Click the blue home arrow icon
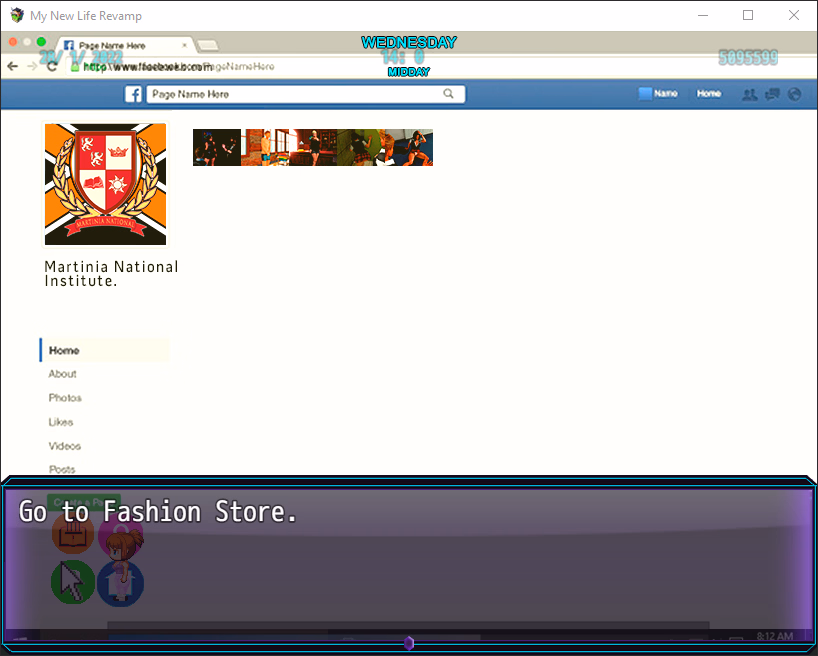 click(121, 582)
